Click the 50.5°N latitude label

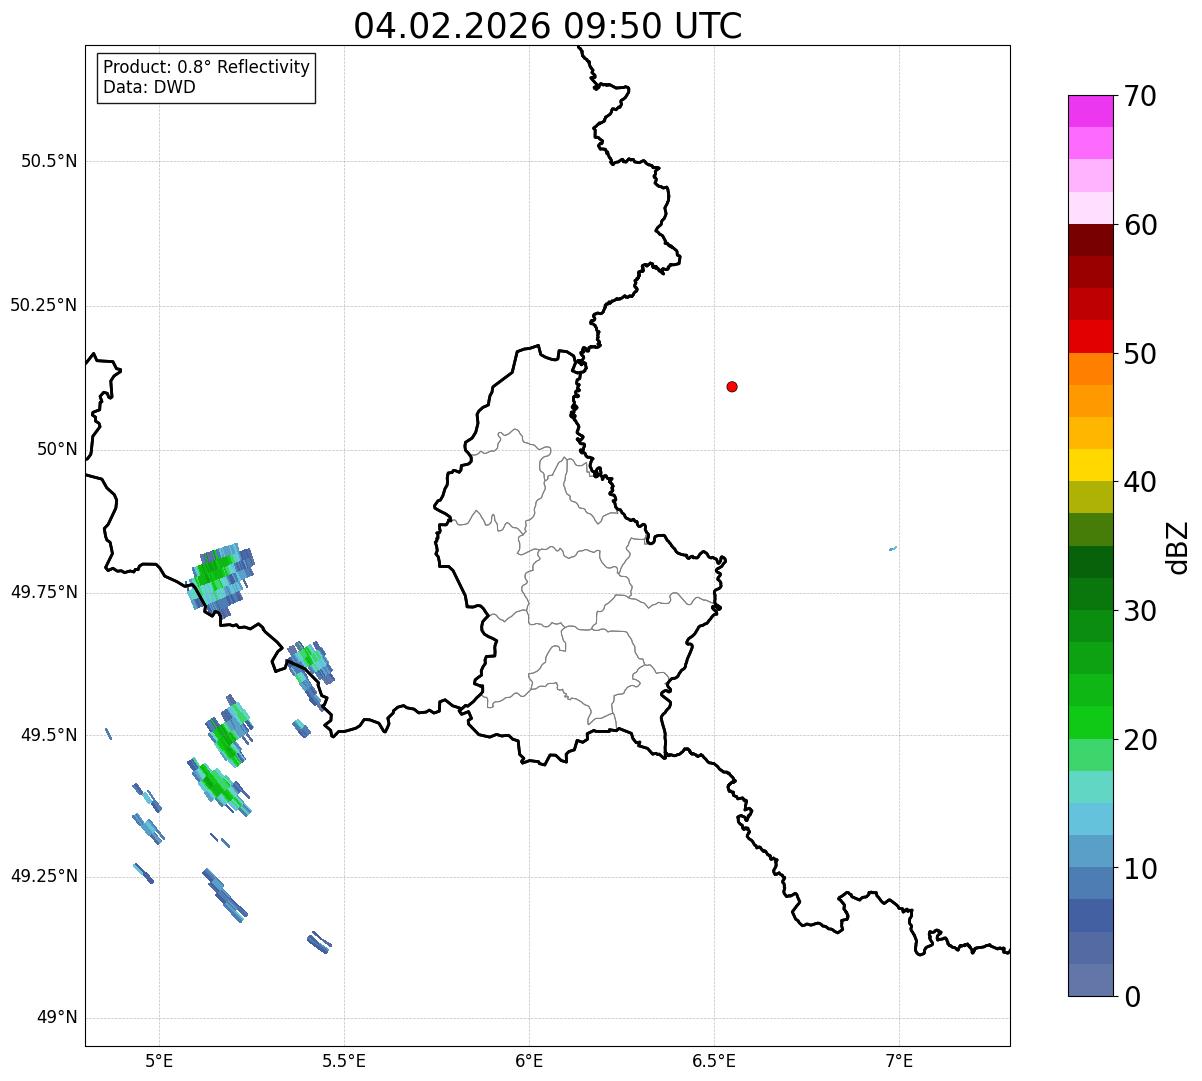(x=49, y=161)
